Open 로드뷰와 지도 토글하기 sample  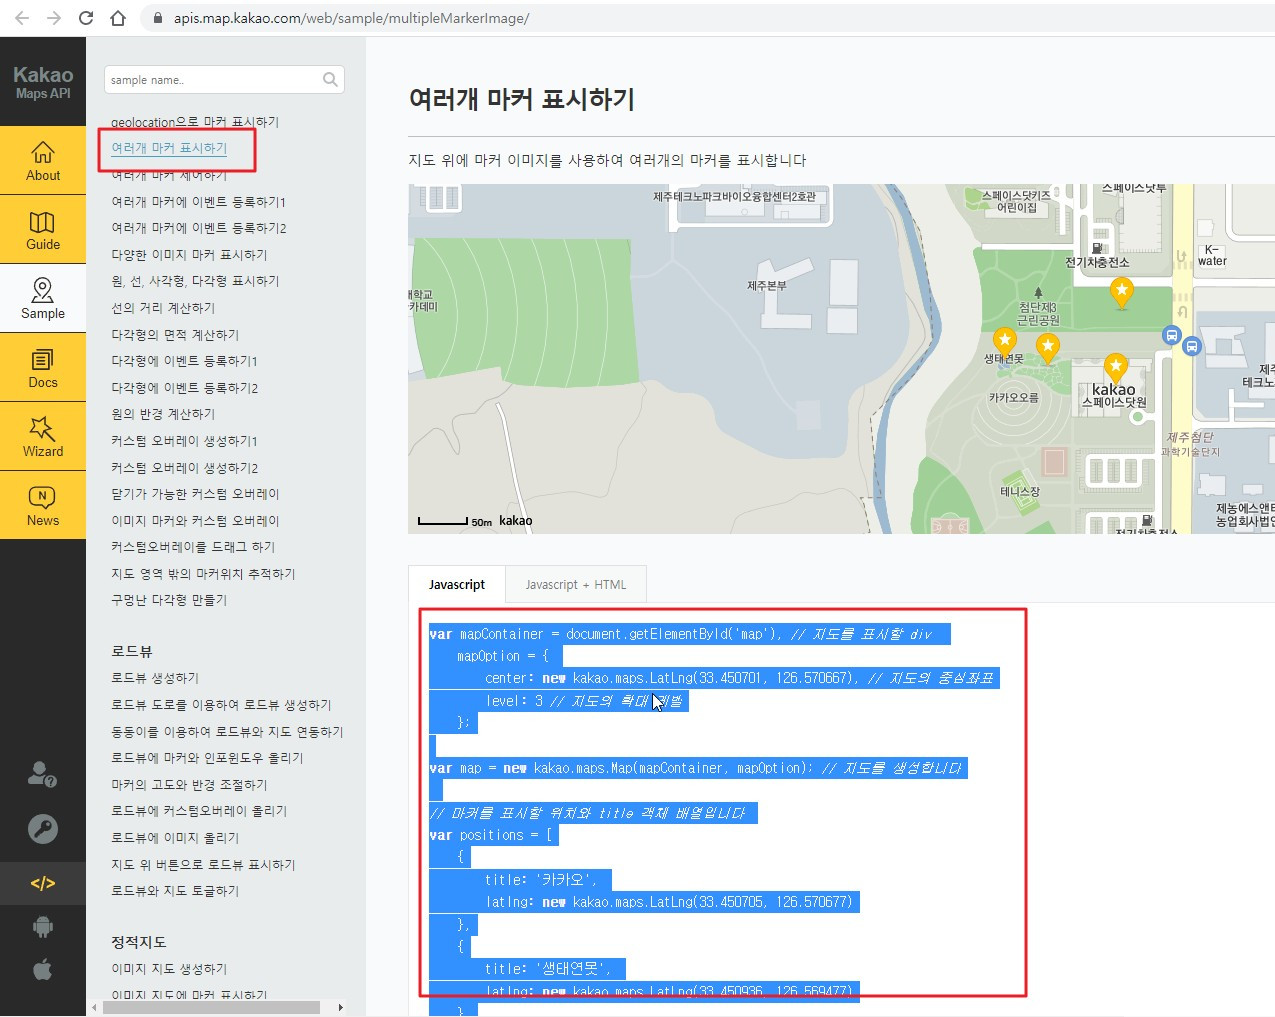[x=175, y=891]
